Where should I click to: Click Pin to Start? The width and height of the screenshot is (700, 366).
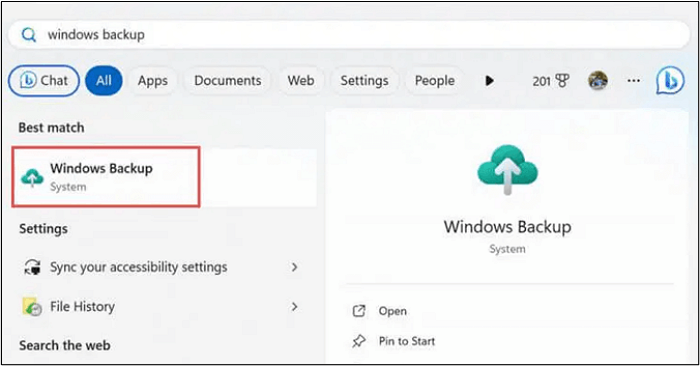point(407,341)
